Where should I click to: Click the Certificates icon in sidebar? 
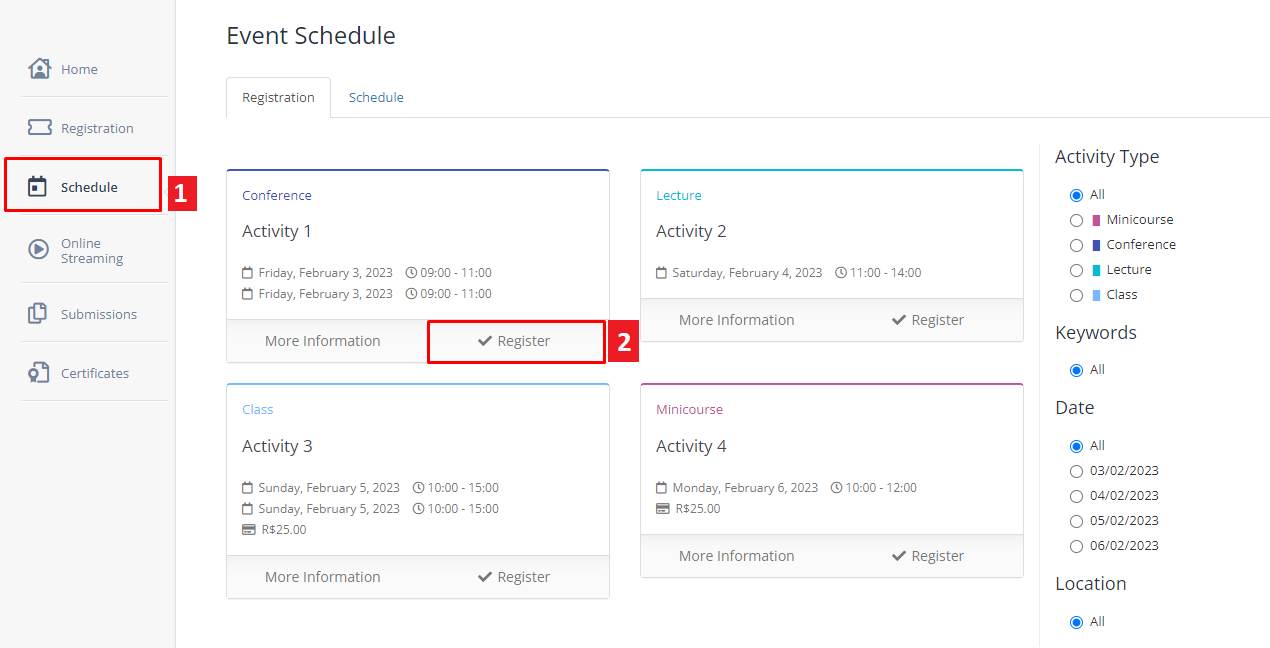(39, 373)
